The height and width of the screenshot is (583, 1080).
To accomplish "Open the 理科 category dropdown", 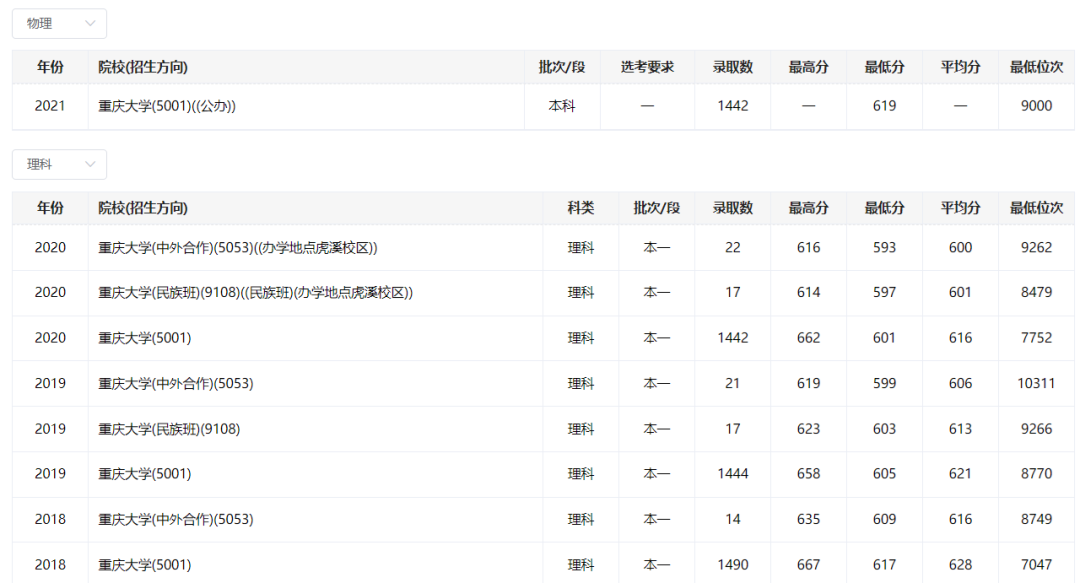I will pyautogui.click(x=58, y=165).
